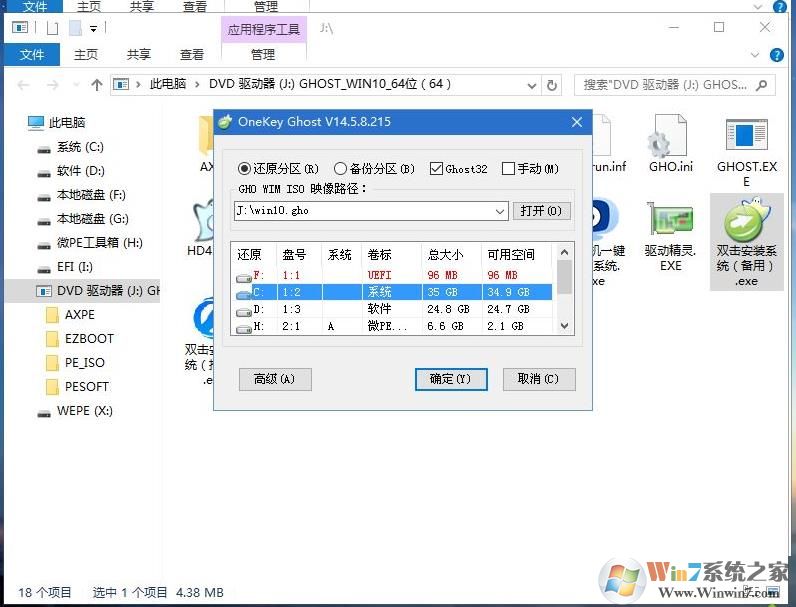
Task: Open the PESOFT folder in sidebar
Action: tap(77, 386)
